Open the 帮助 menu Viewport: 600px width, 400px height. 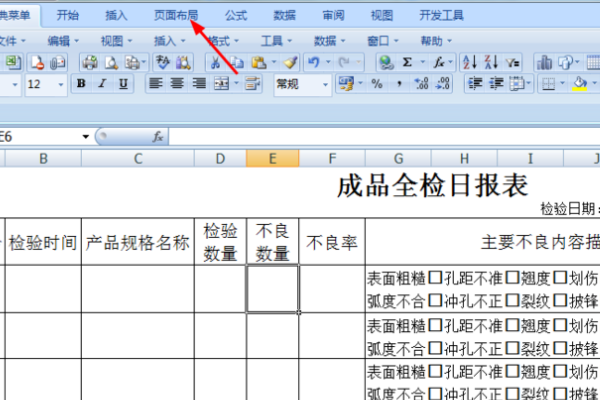[436, 41]
